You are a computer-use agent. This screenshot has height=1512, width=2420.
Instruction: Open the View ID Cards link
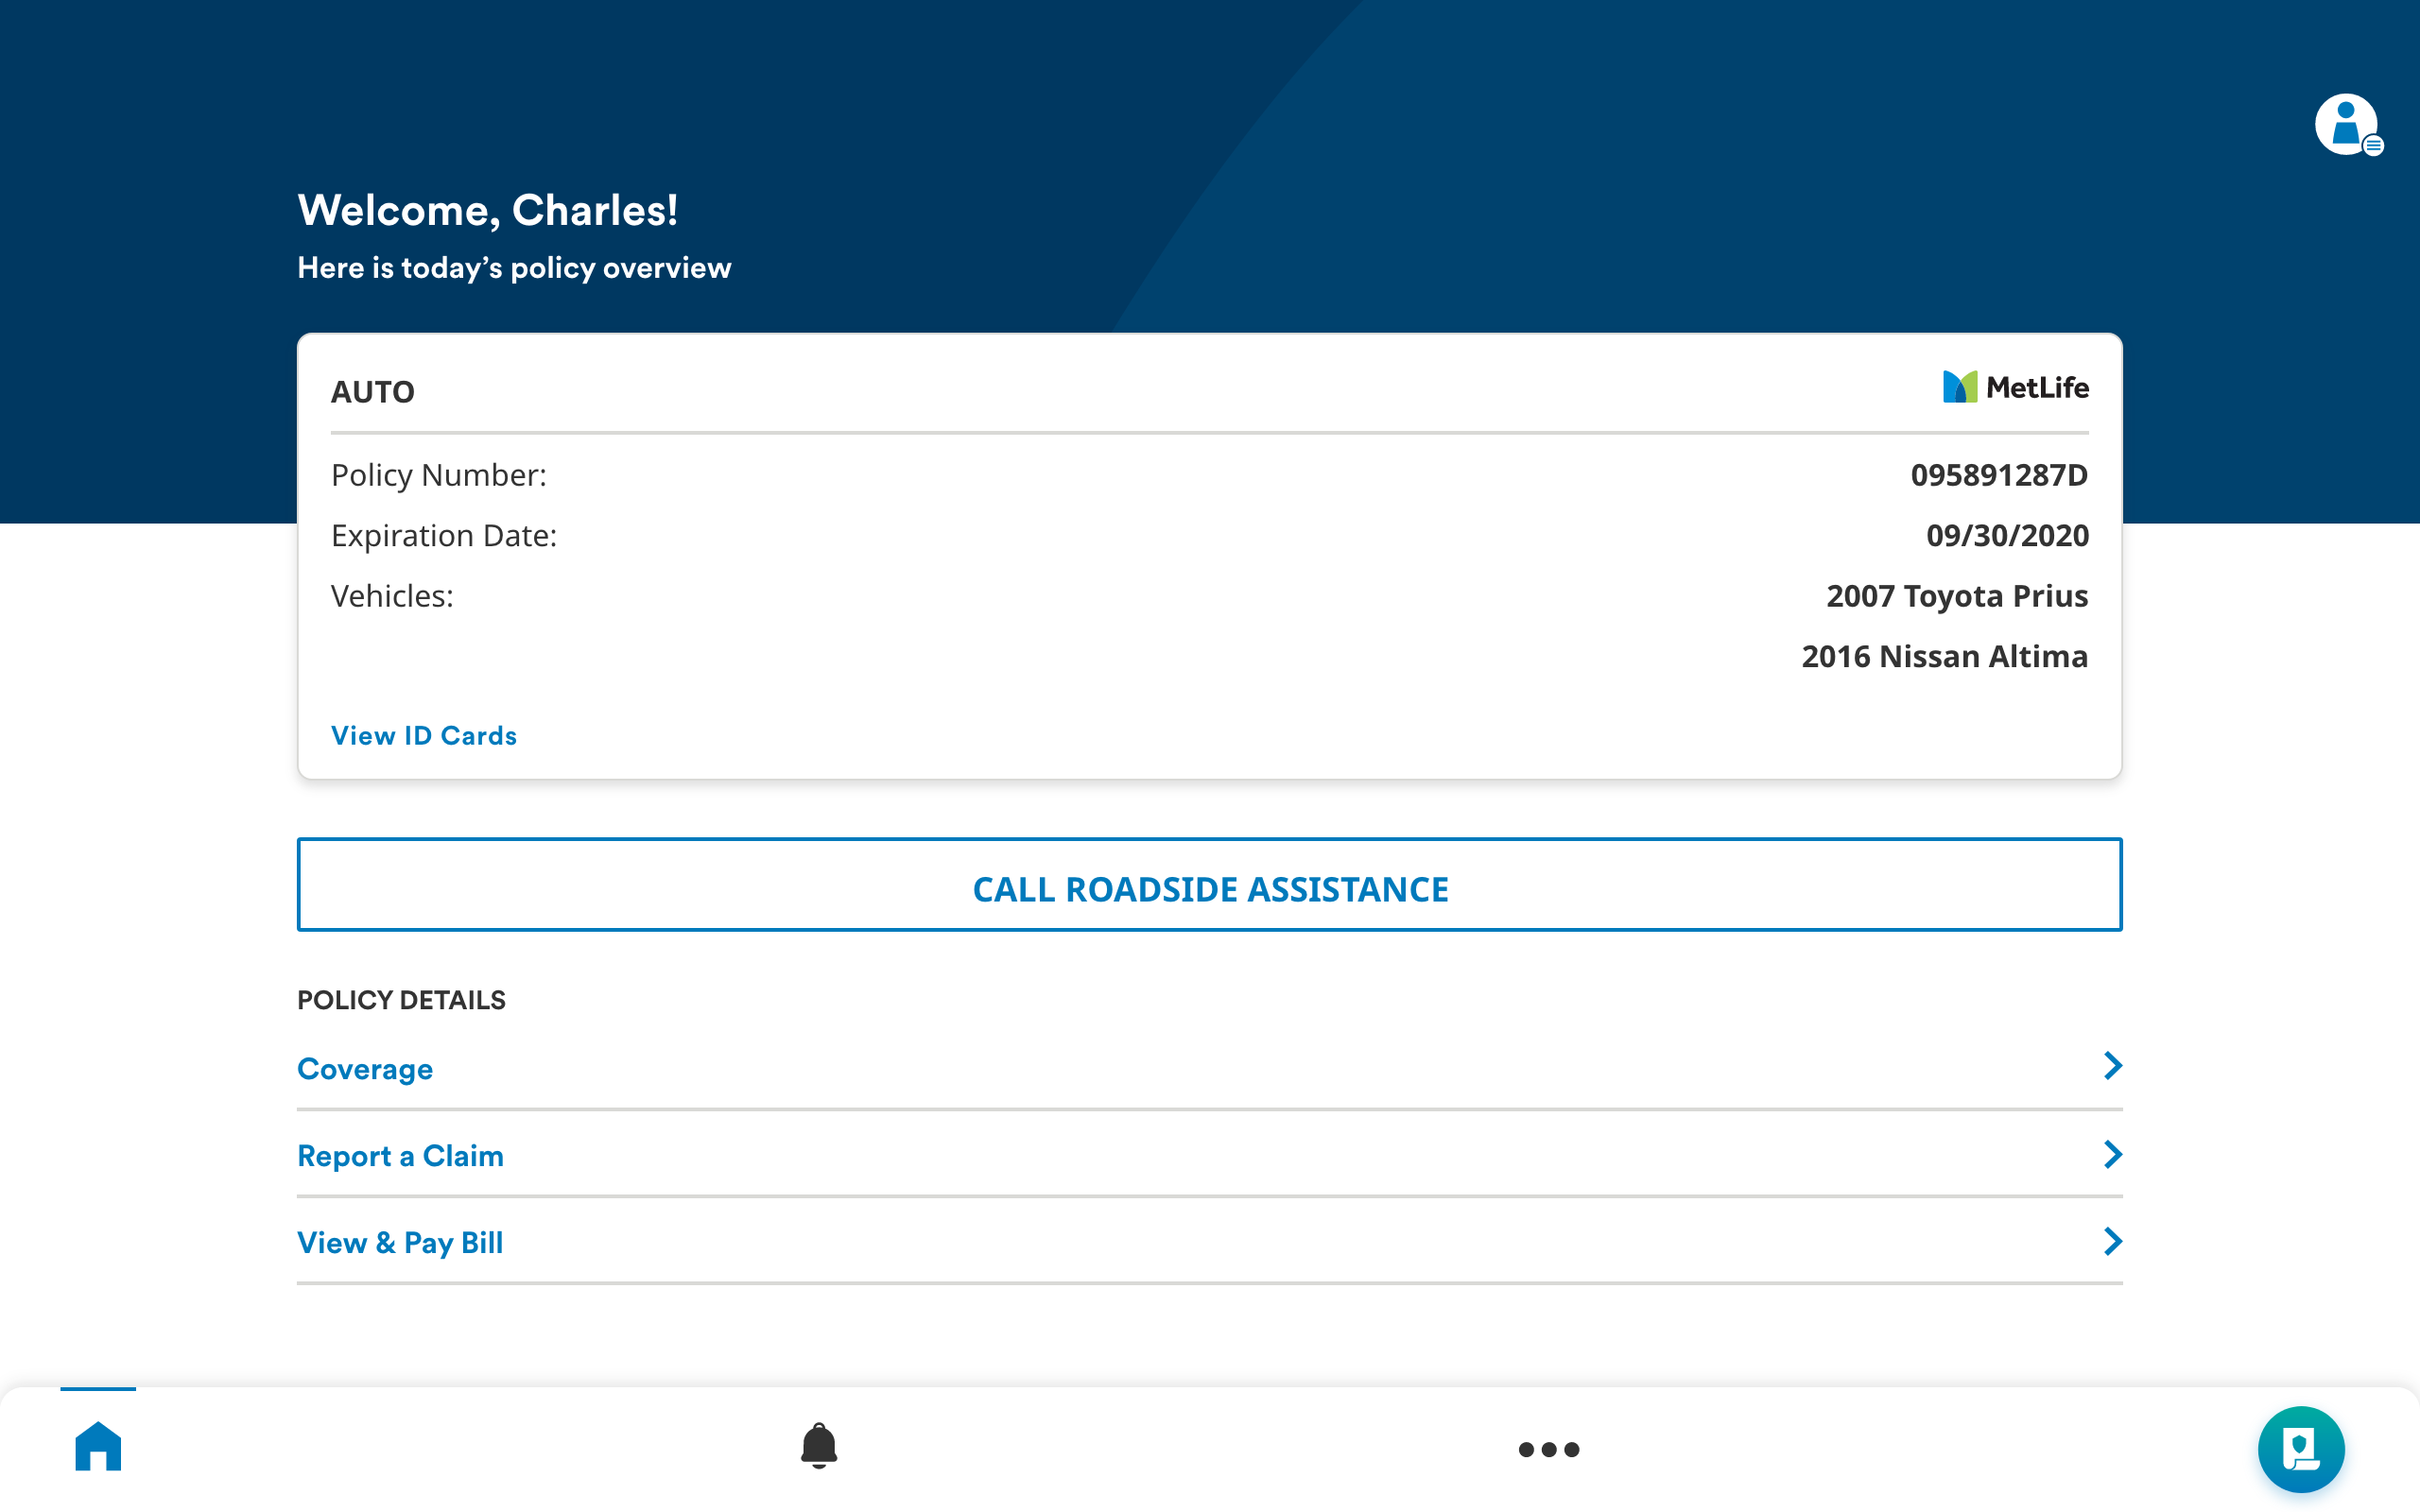coord(424,736)
